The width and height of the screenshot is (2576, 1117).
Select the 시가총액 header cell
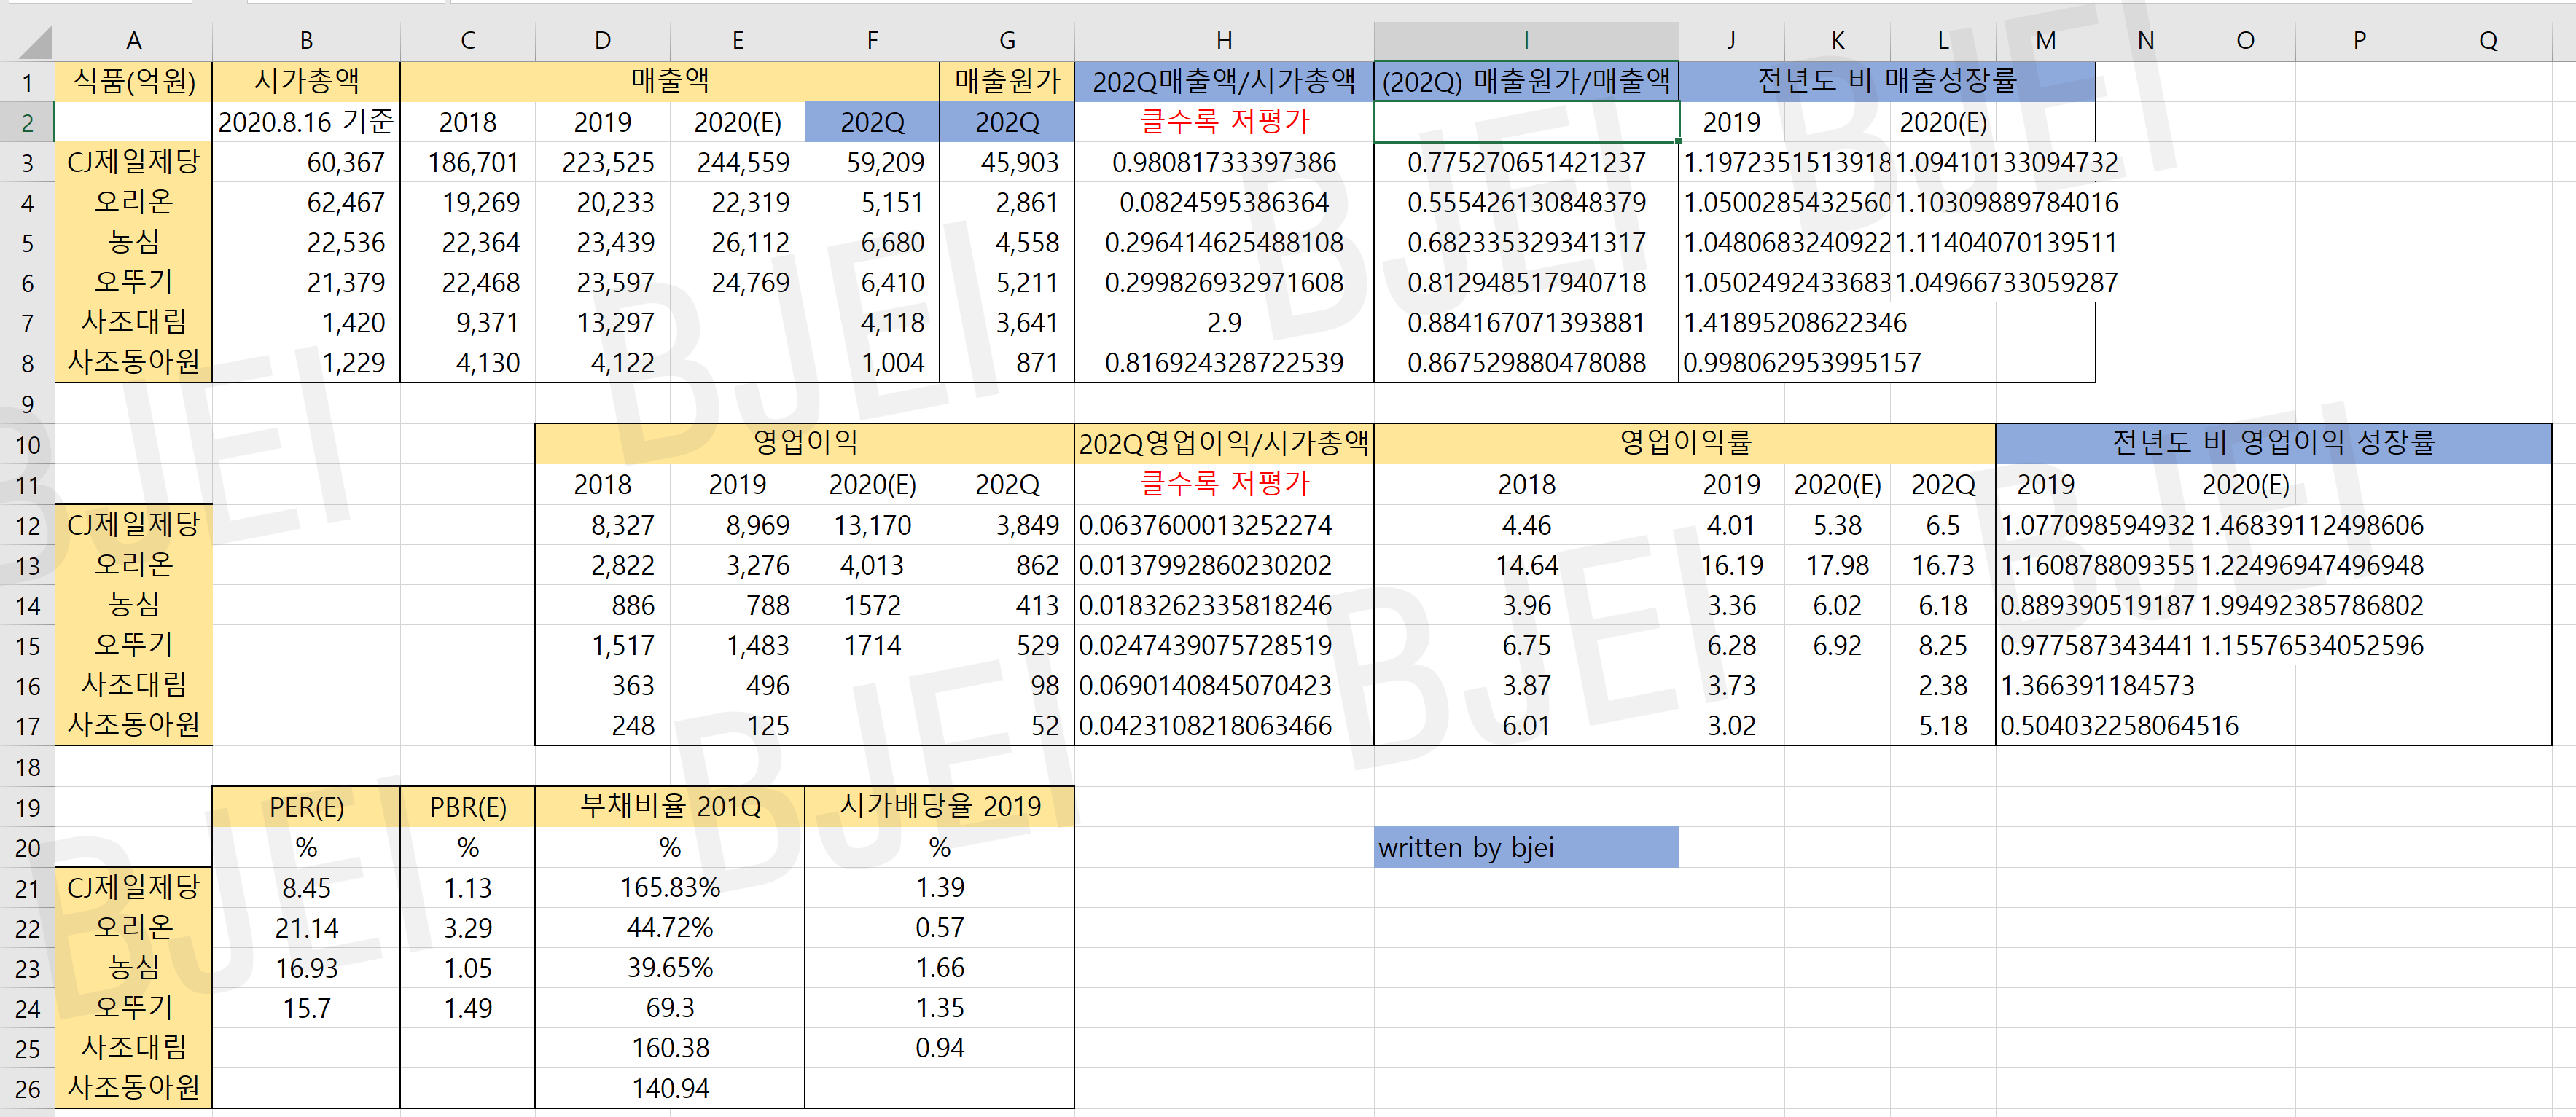pos(306,81)
